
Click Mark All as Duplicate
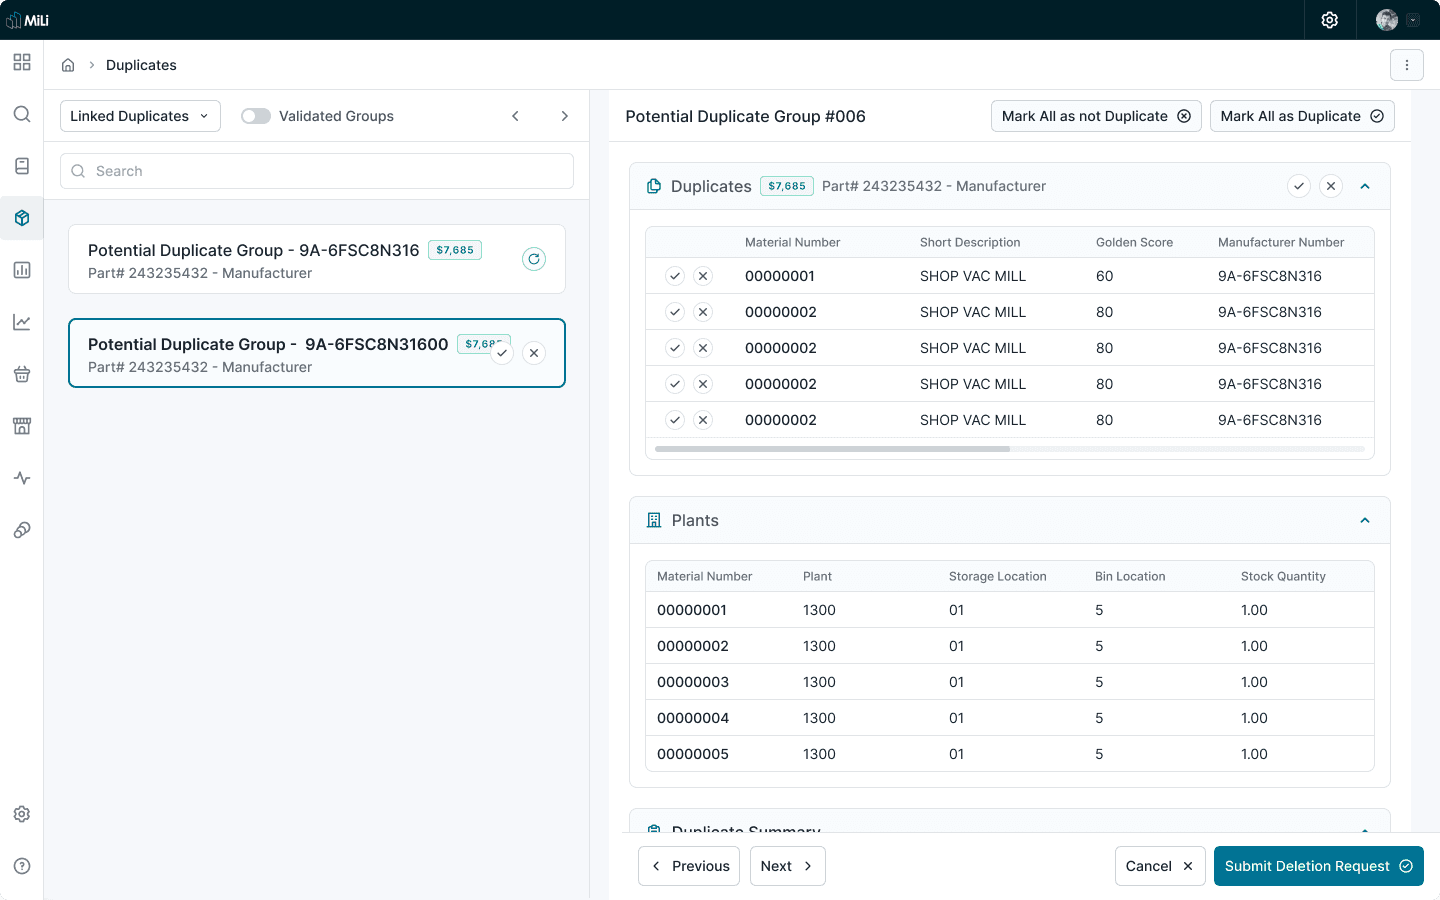click(x=1302, y=116)
